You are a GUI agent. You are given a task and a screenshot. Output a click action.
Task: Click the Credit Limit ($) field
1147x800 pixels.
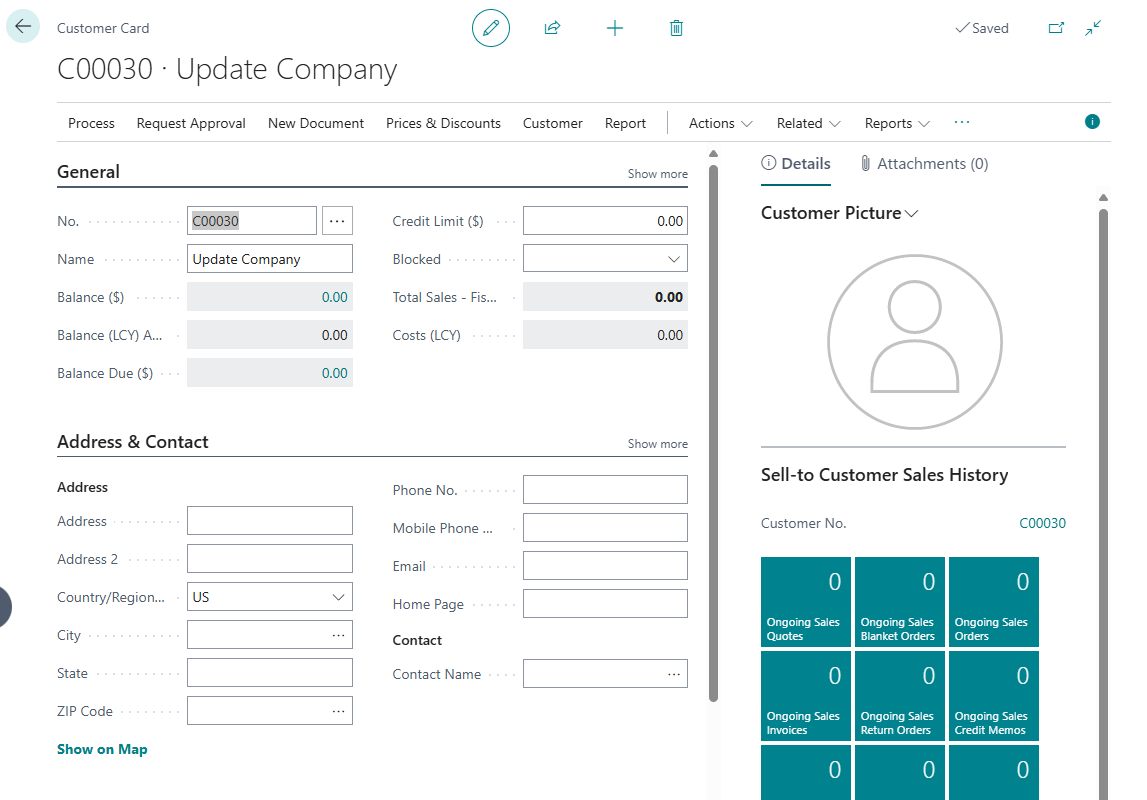click(605, 221)
